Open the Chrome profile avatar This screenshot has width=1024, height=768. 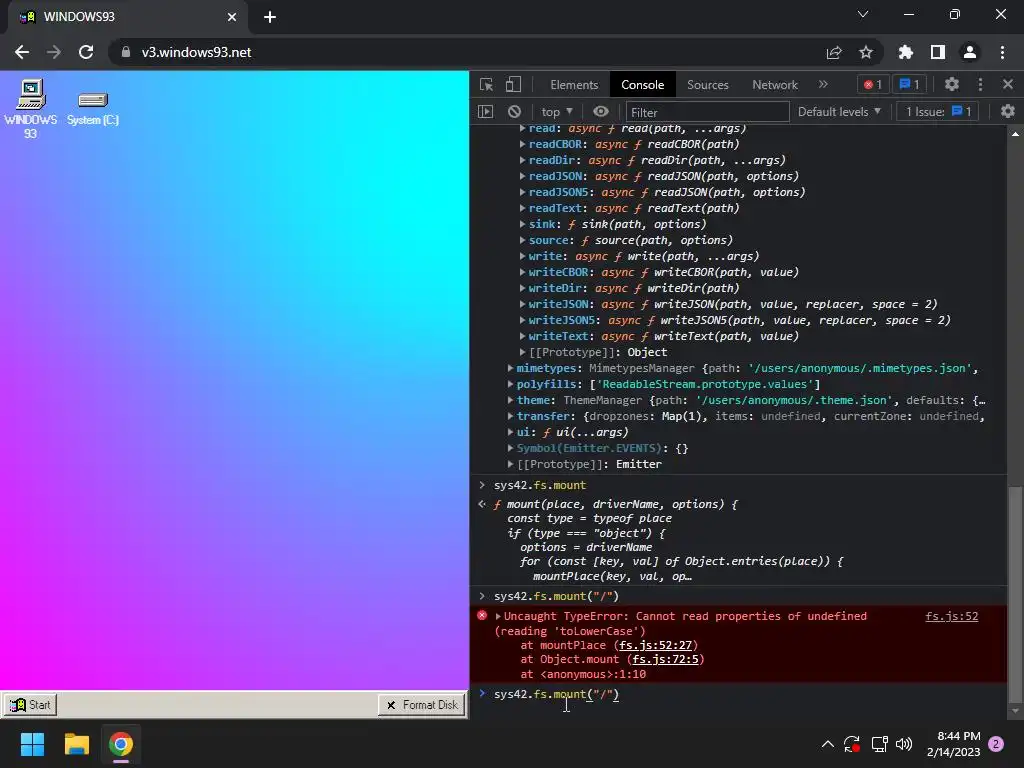(970, 52)
